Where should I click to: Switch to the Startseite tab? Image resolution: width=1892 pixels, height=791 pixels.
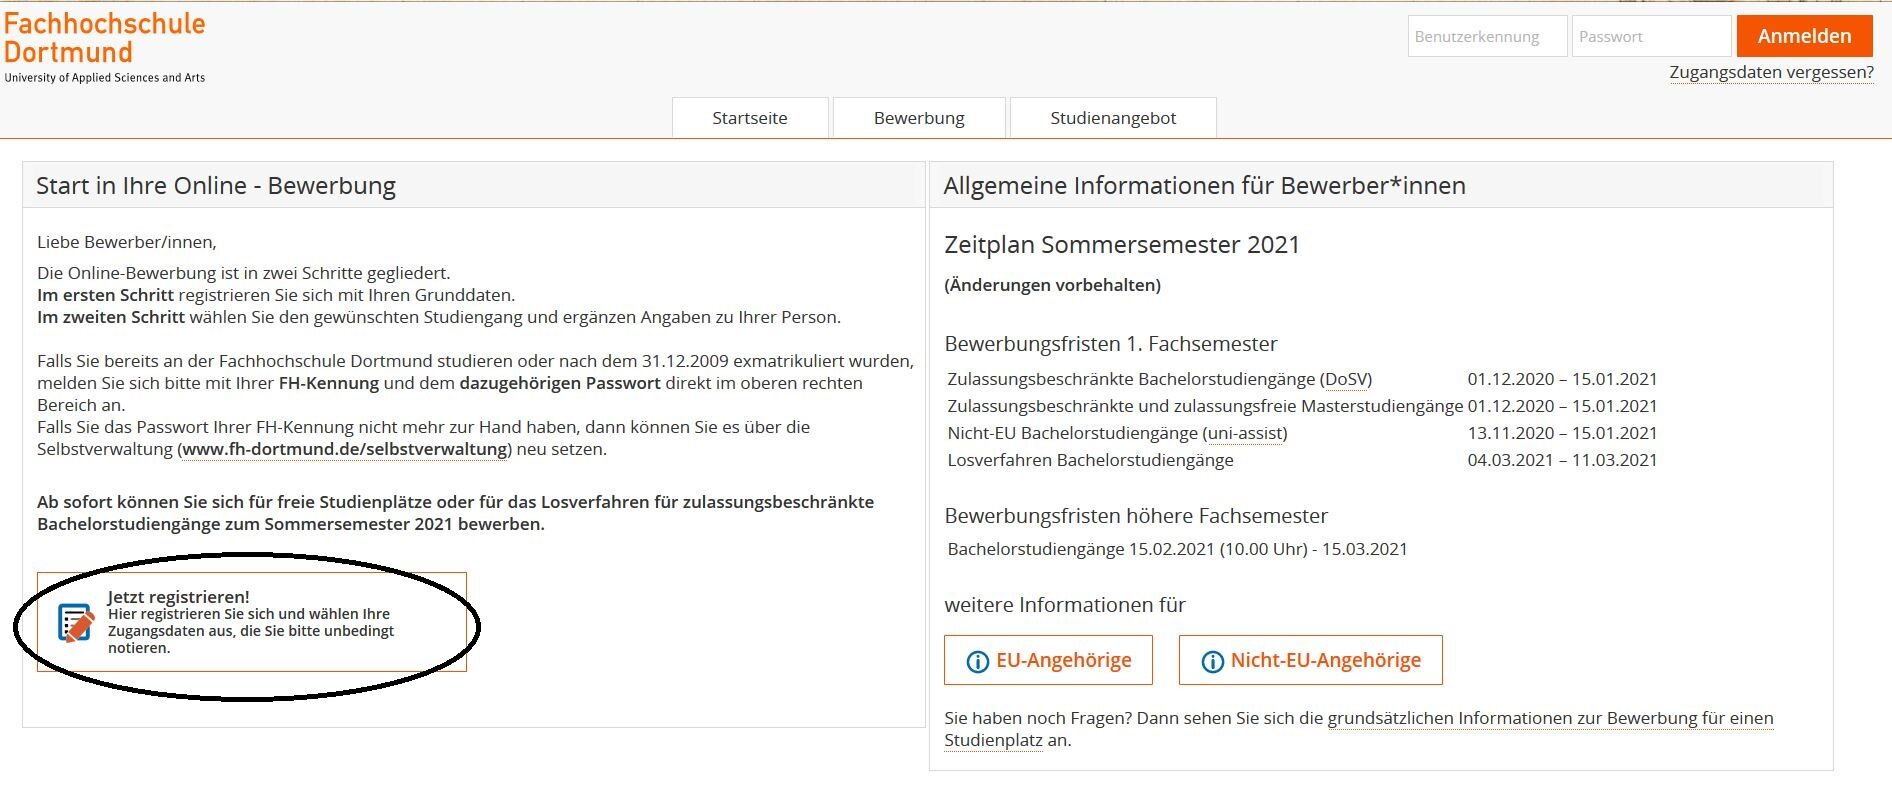[x=749, y=118]
